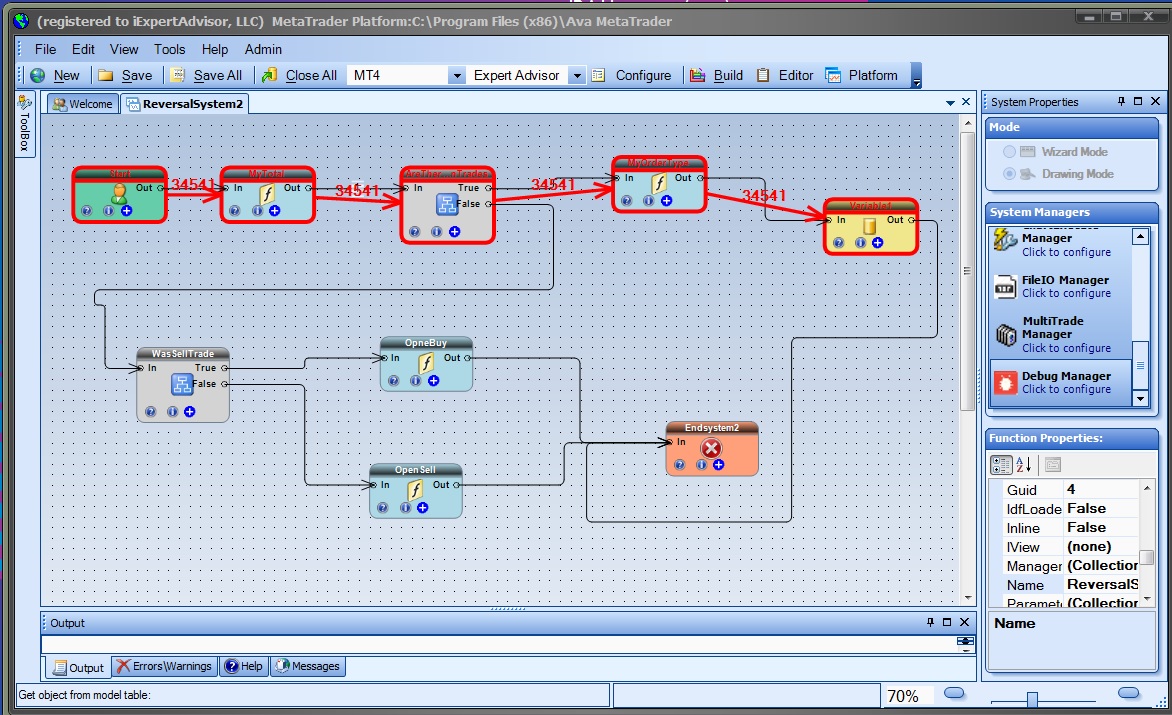The height and width of the screenshot is (715, 1172).
Task: Open the toolbar overflow options arrow
Action: tap(916, 76)
